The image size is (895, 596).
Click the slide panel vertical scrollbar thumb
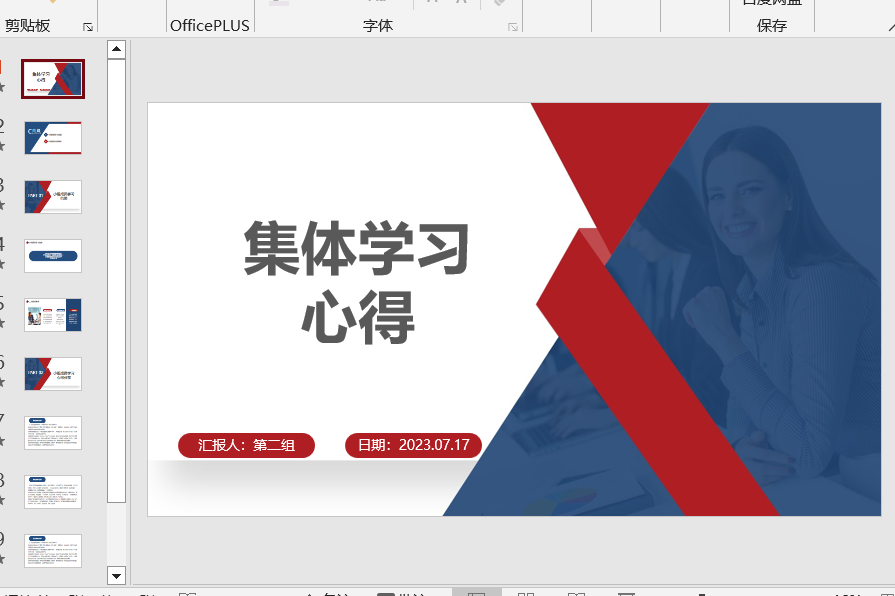click(116, 280)
